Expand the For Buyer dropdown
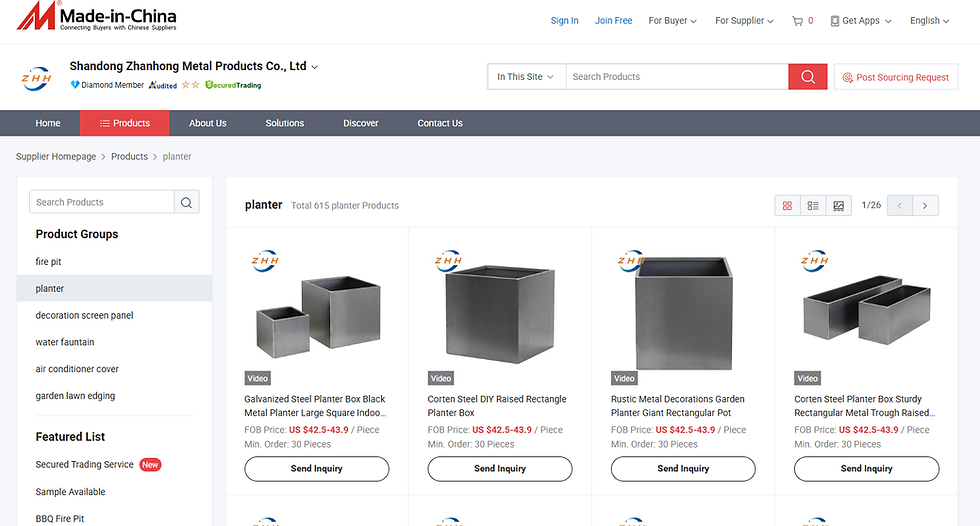 click(672, 20)
